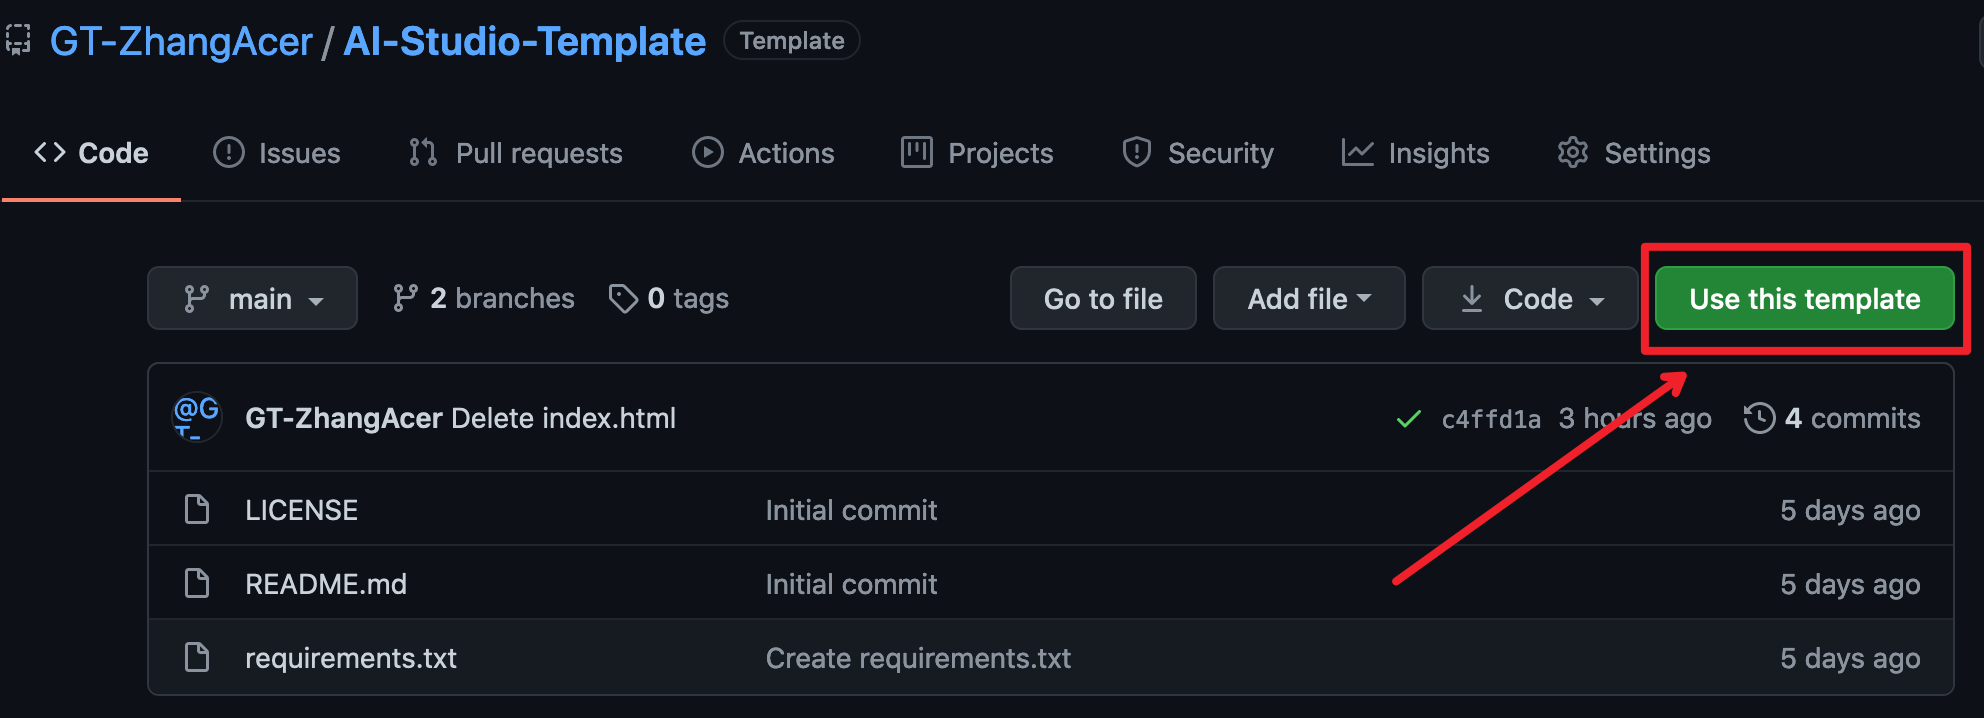Viewport: 1984px width, 718px height.
Task: Open the requirements.txt file
Action: point(351,658)
